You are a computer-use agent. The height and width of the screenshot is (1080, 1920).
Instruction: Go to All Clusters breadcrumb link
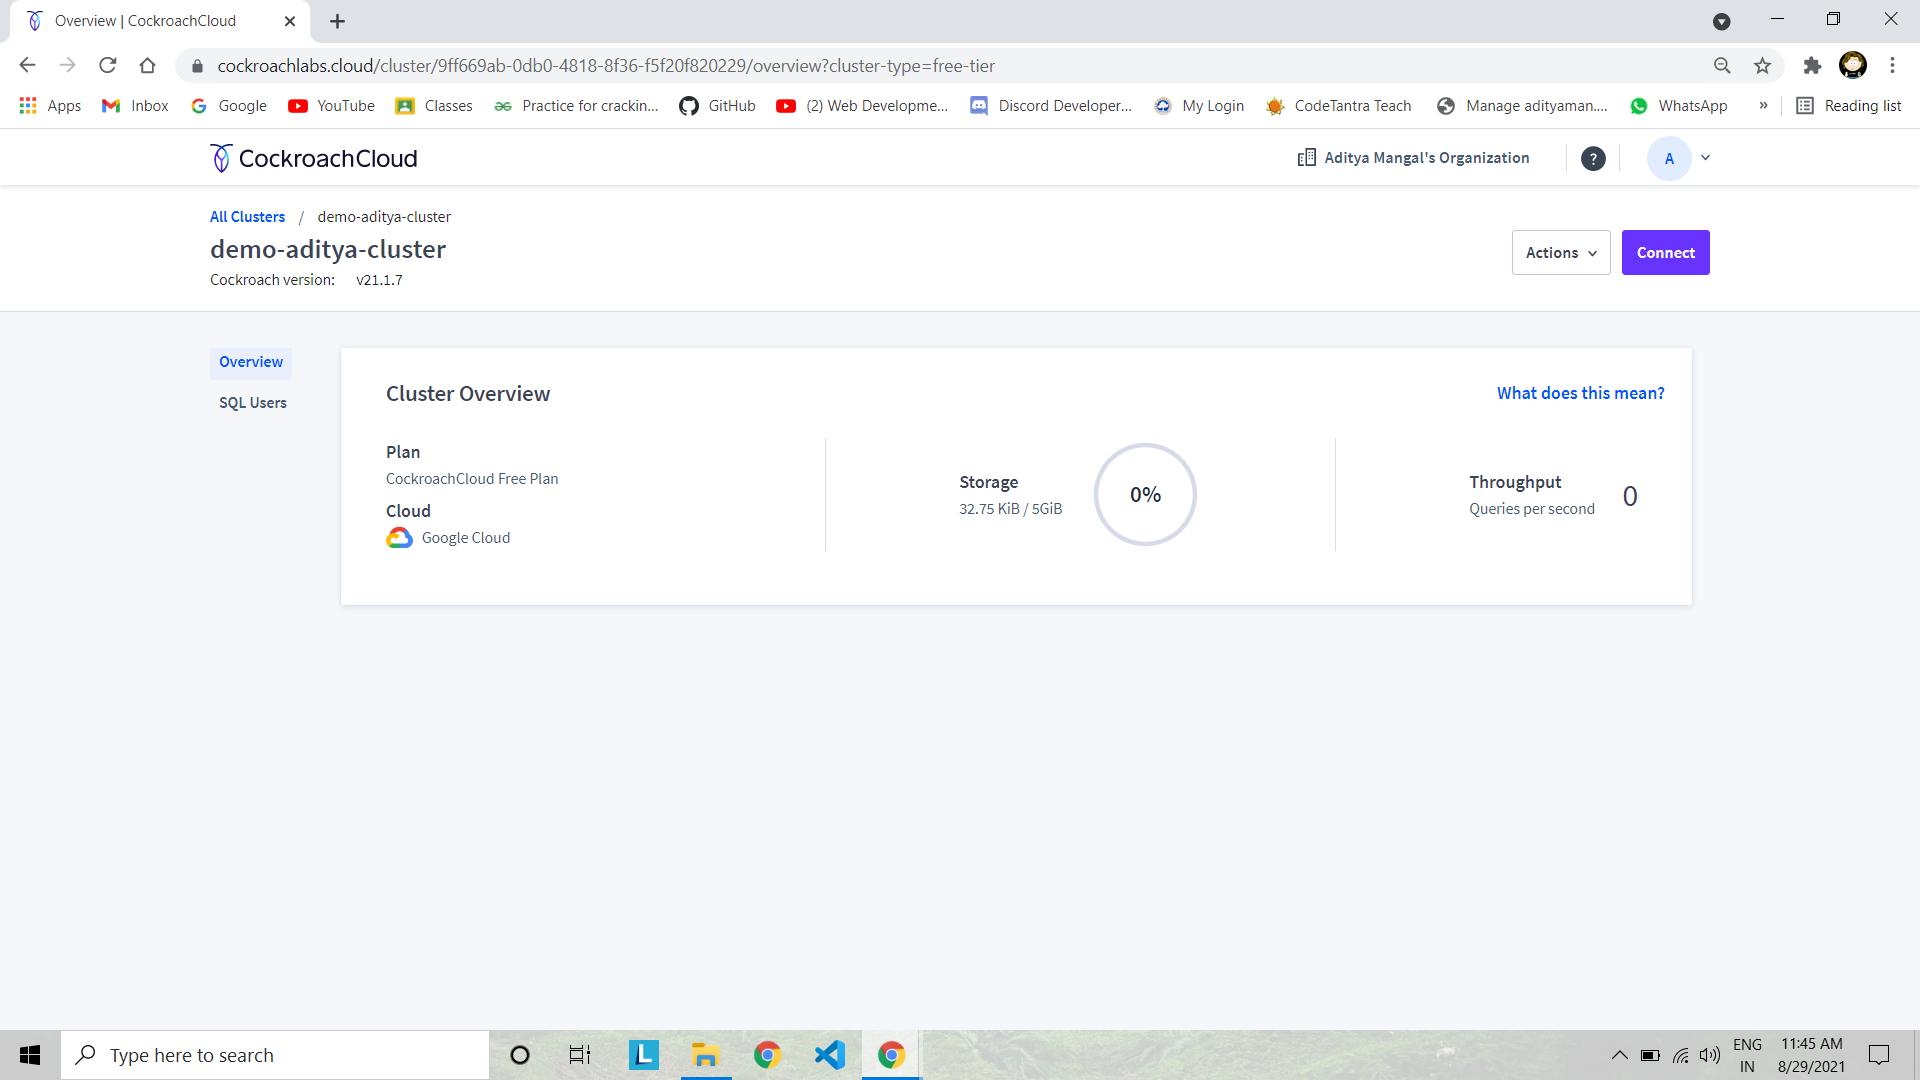point(247,217)
